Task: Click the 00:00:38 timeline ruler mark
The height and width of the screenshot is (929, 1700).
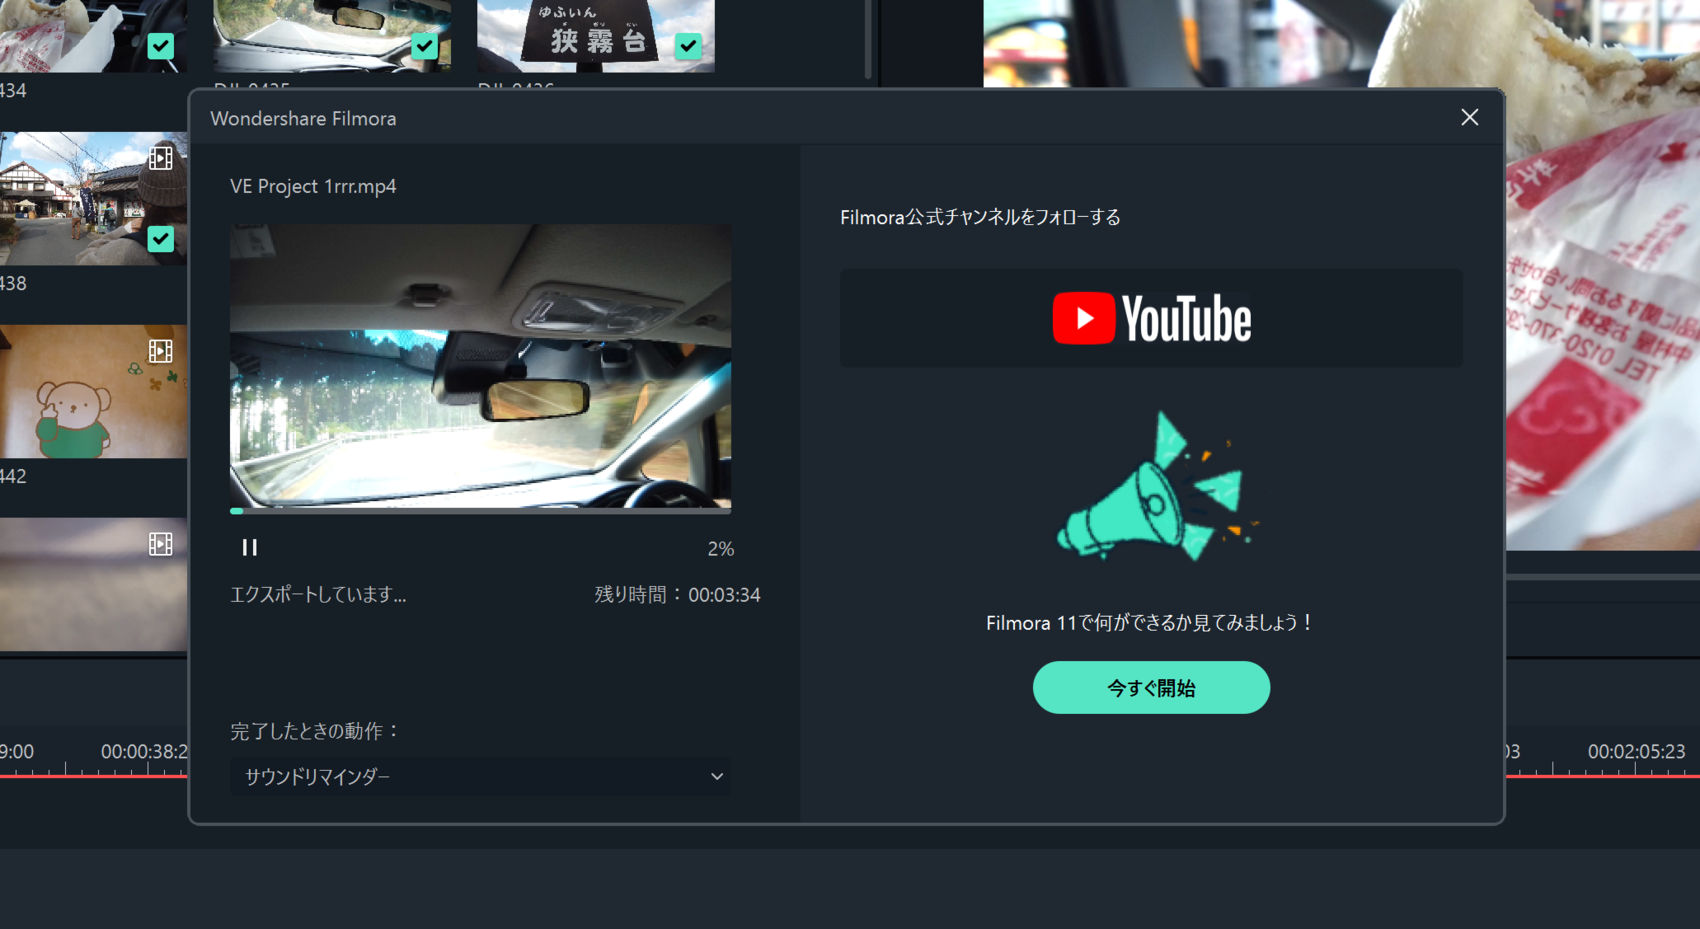Action: tap(144, 751)
